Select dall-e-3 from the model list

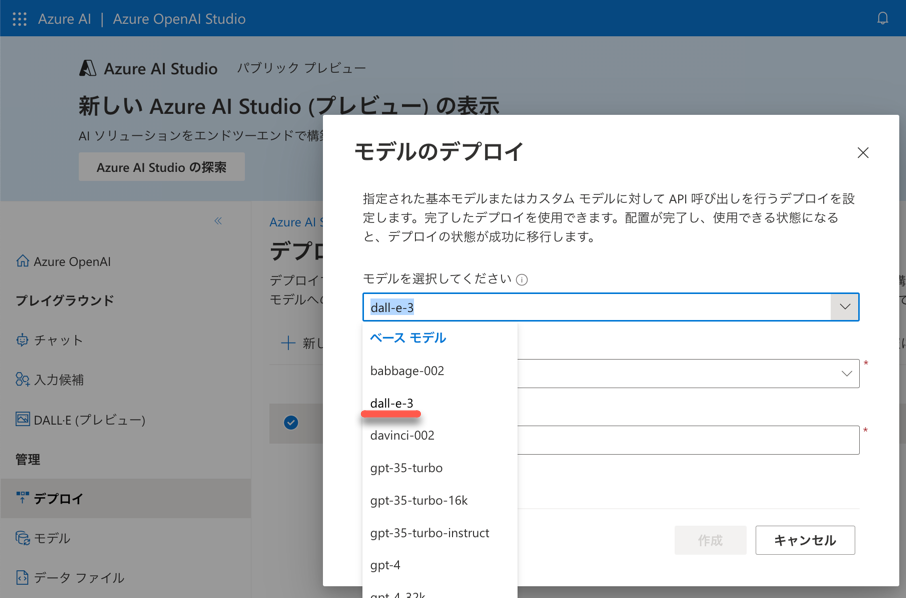(x=392, y=403)
